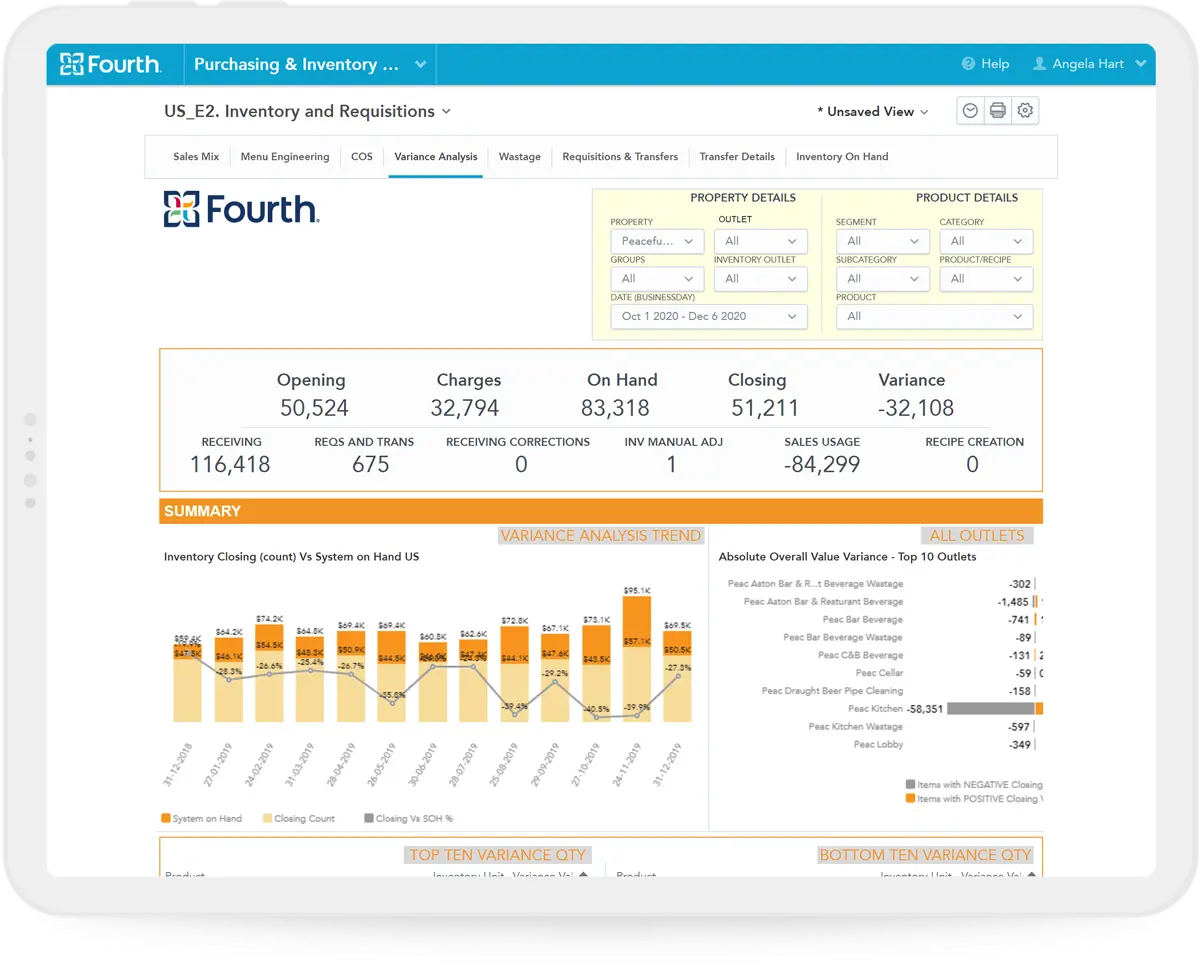Click the print icon
The image size is (1200, 971).
pos(997,111)
